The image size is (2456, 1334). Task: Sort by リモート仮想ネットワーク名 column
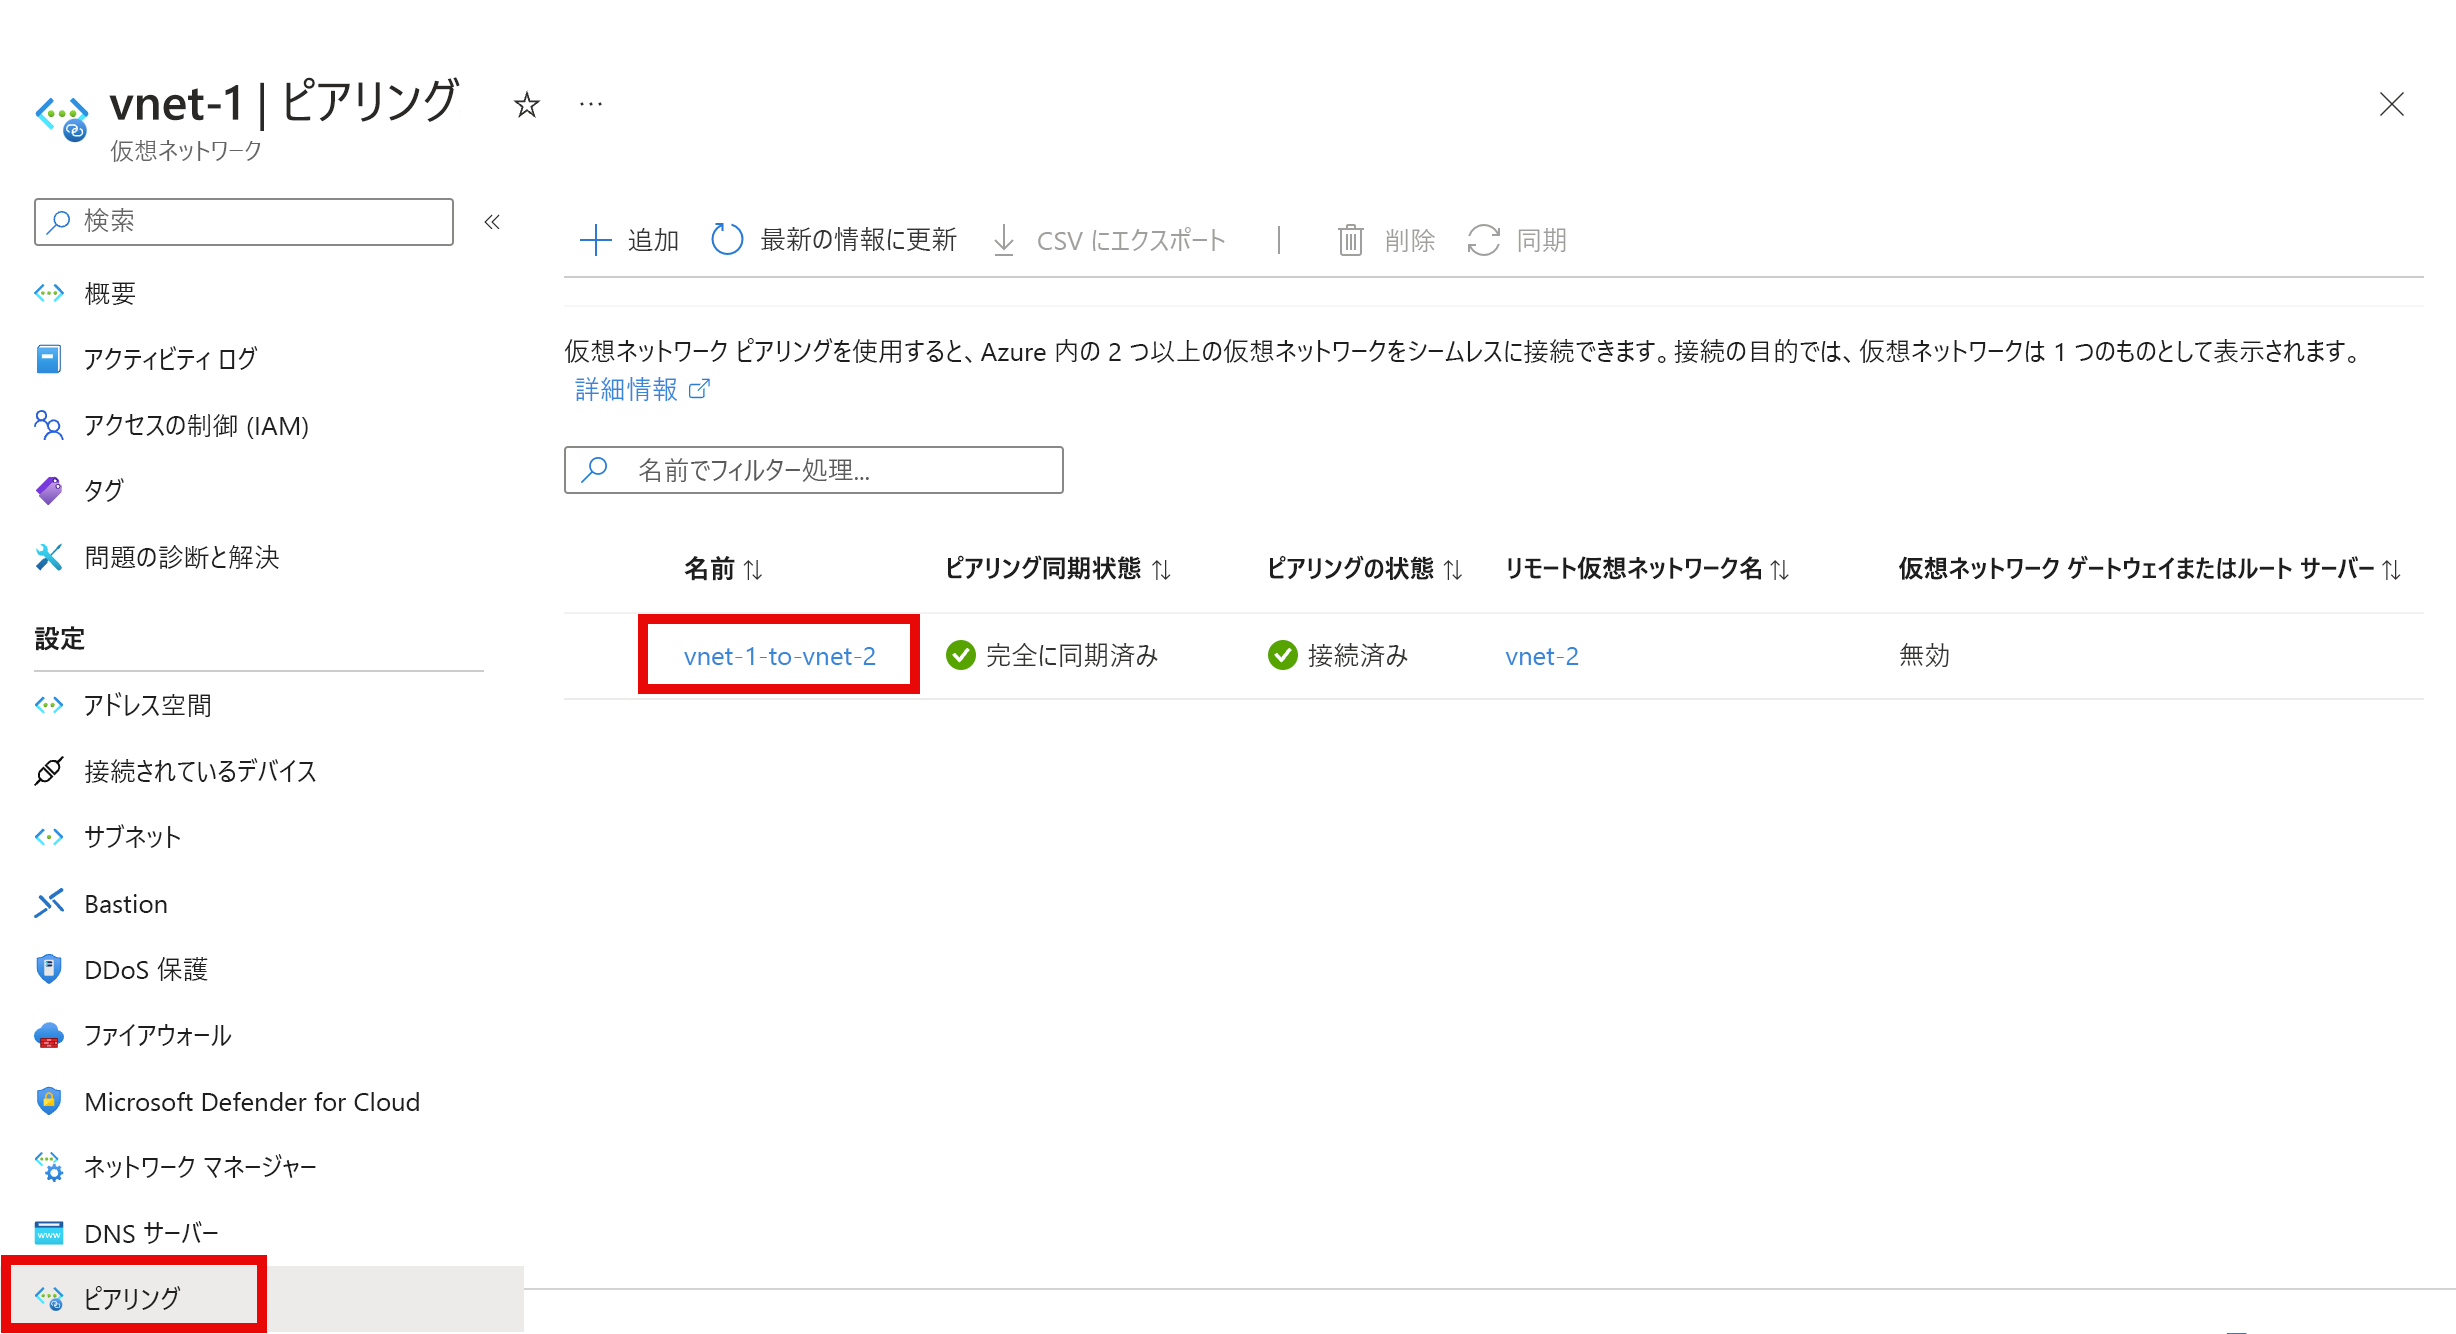pos(1647,569)
